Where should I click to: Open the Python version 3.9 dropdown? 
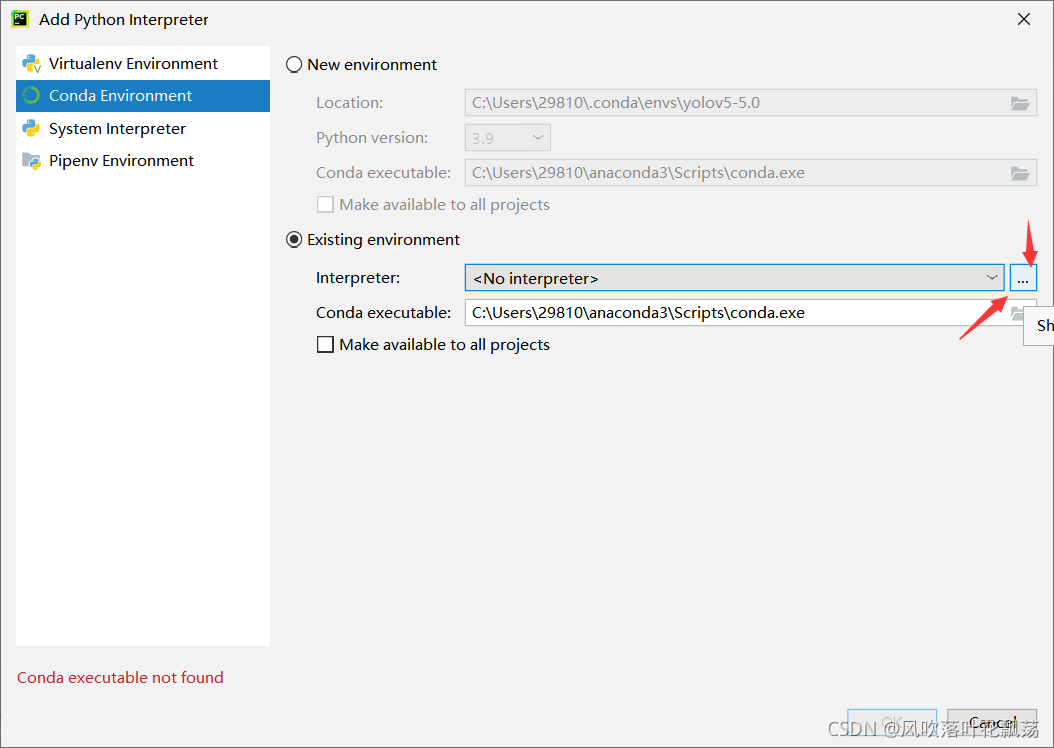point(508,138)
